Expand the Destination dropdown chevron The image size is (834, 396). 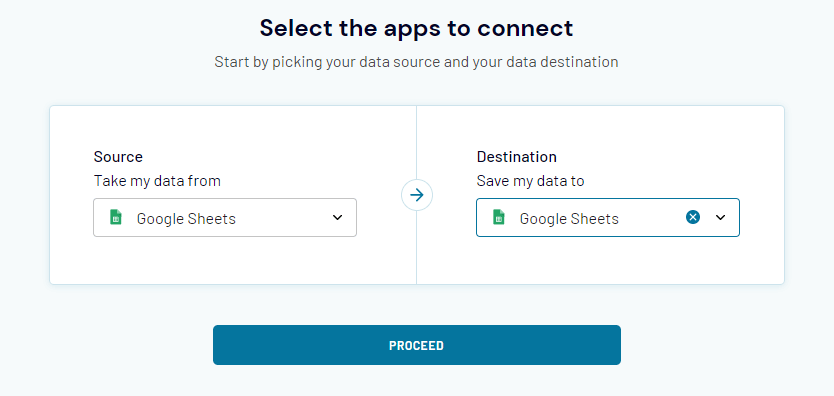click(x=720, y=217)
